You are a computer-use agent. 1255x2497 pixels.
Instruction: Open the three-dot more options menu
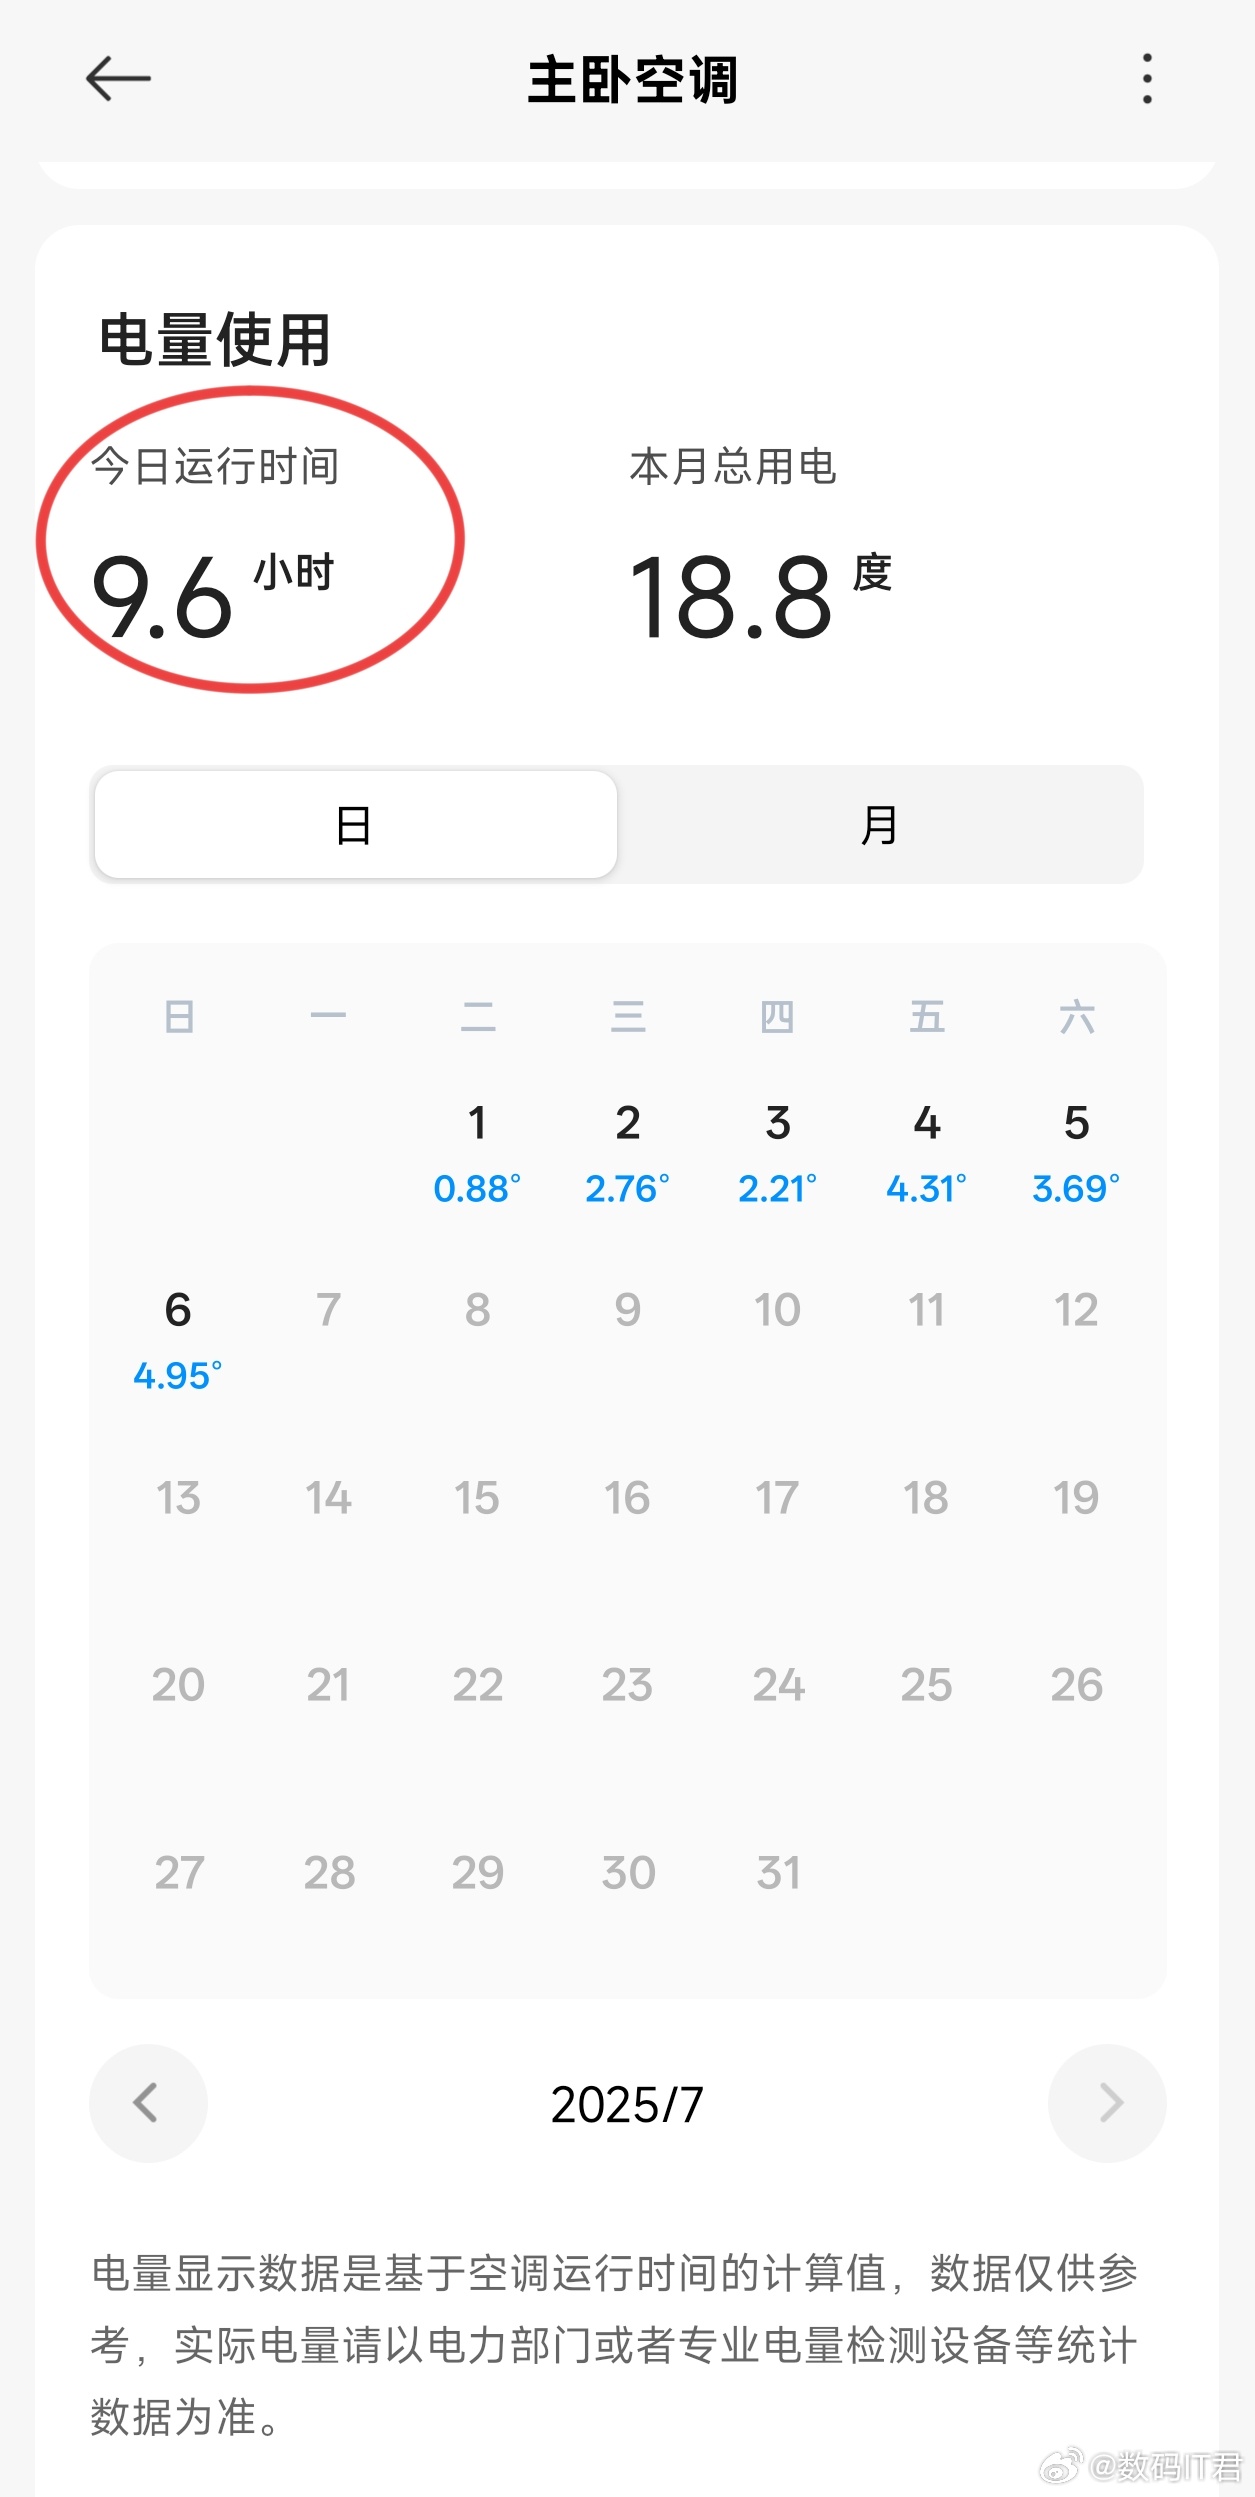pos(1147,79)
